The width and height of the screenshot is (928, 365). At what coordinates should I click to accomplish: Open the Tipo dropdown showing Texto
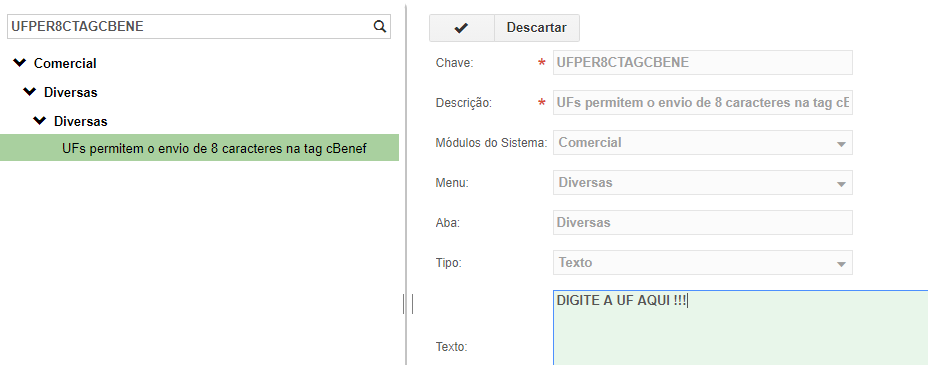[703, 262]
